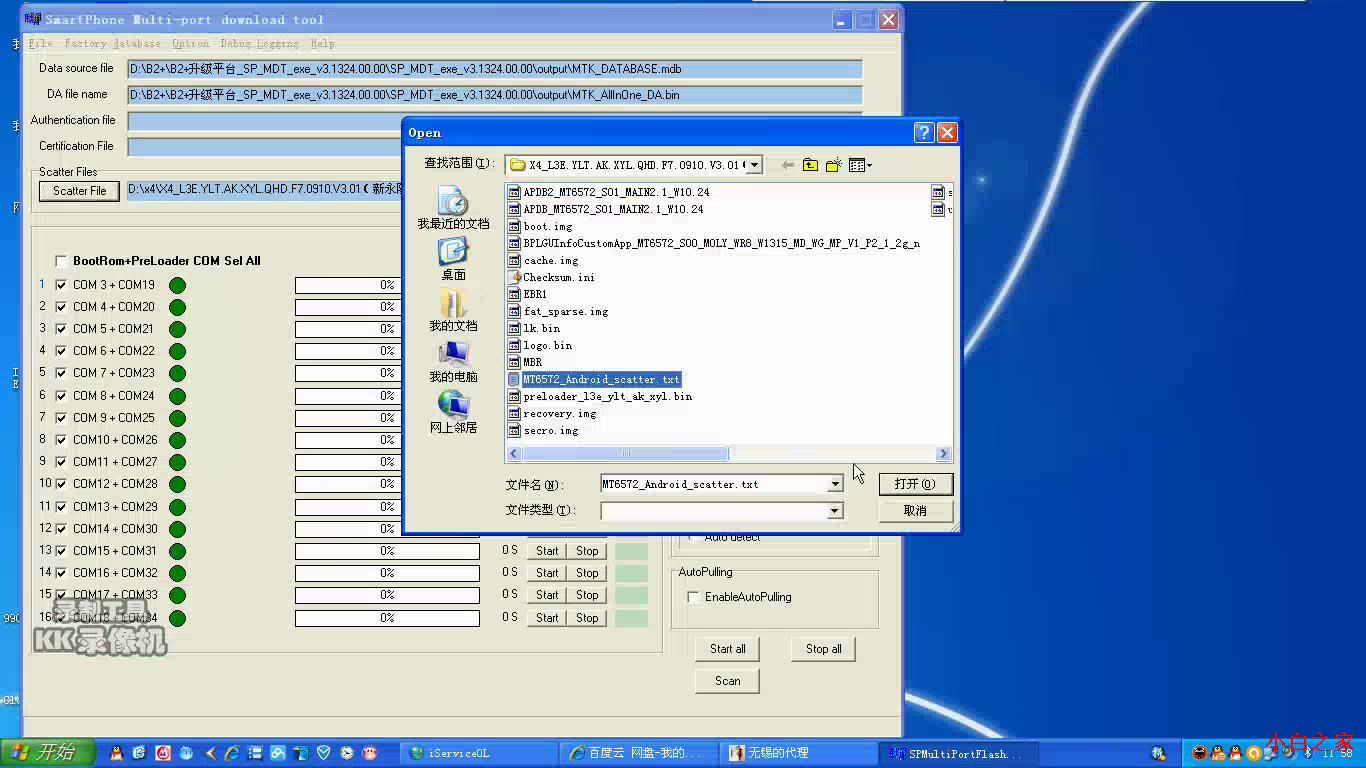1366x768 pixels.
Task: Go up one folder level in Open dialog
Action: [x=810, y=165]
